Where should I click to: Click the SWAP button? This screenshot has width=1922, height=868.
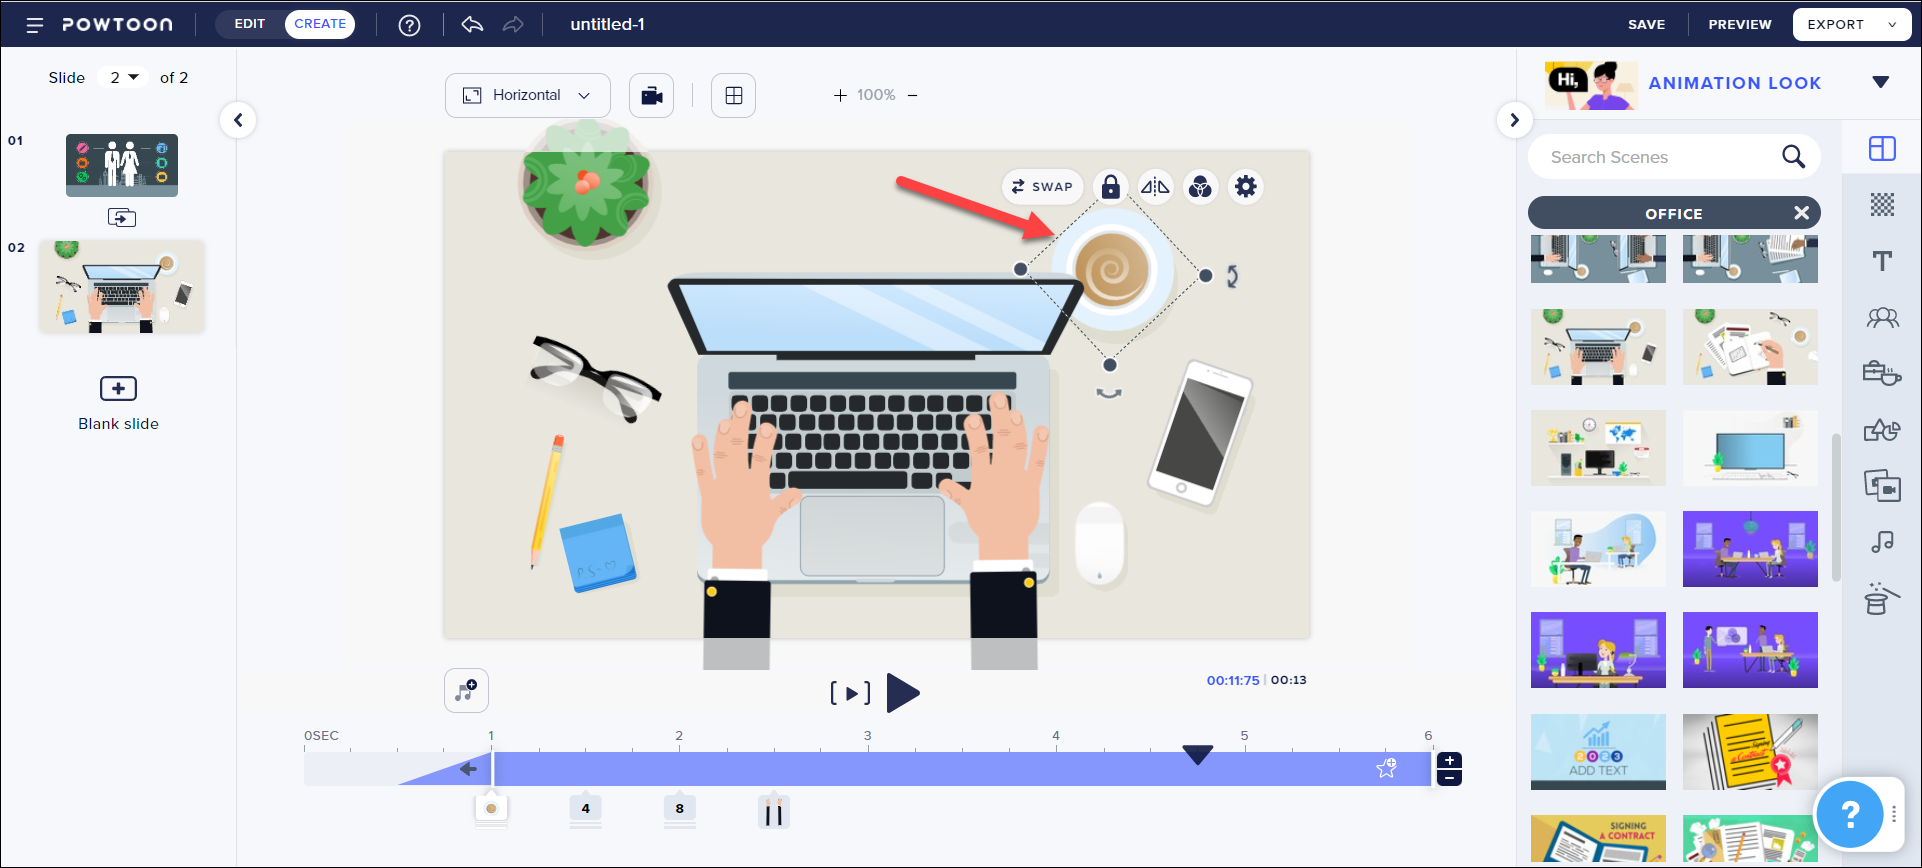pyautogui.click(x=1042, y=187)
